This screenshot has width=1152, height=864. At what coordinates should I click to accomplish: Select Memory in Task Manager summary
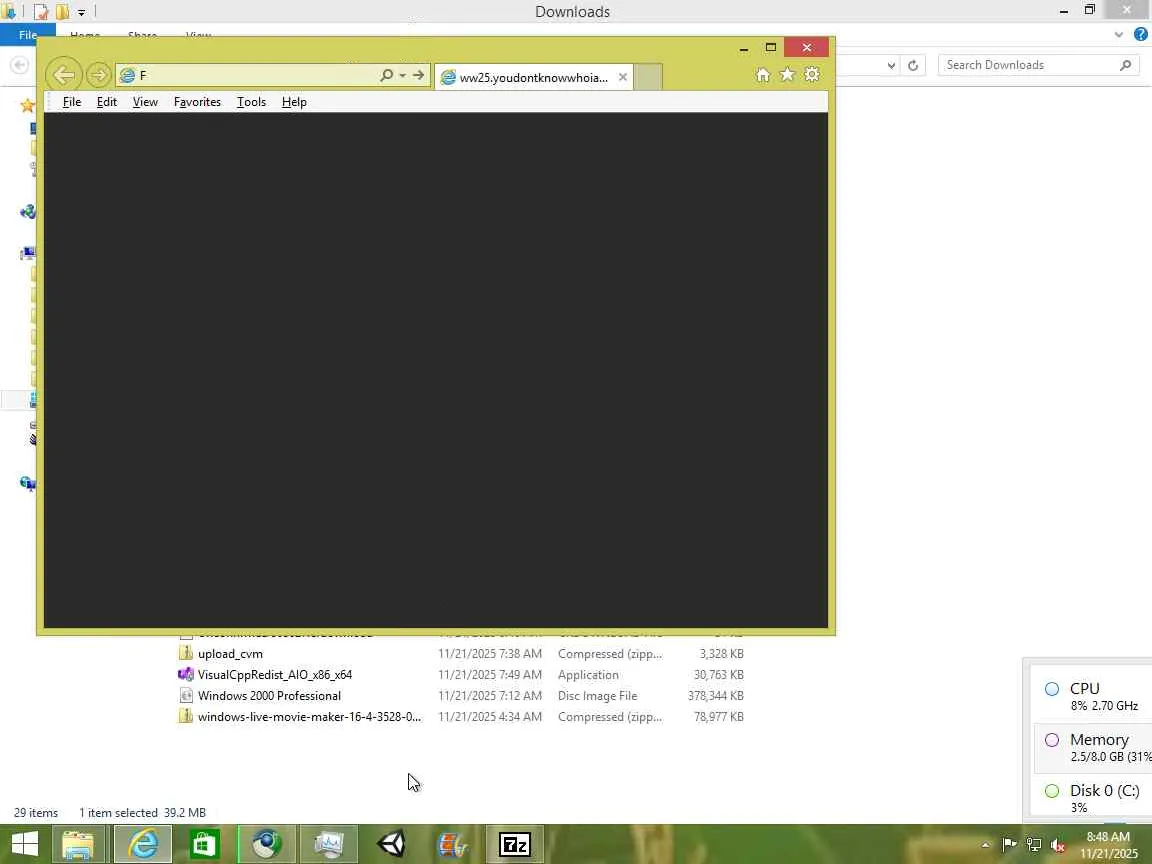(1093, 748)
